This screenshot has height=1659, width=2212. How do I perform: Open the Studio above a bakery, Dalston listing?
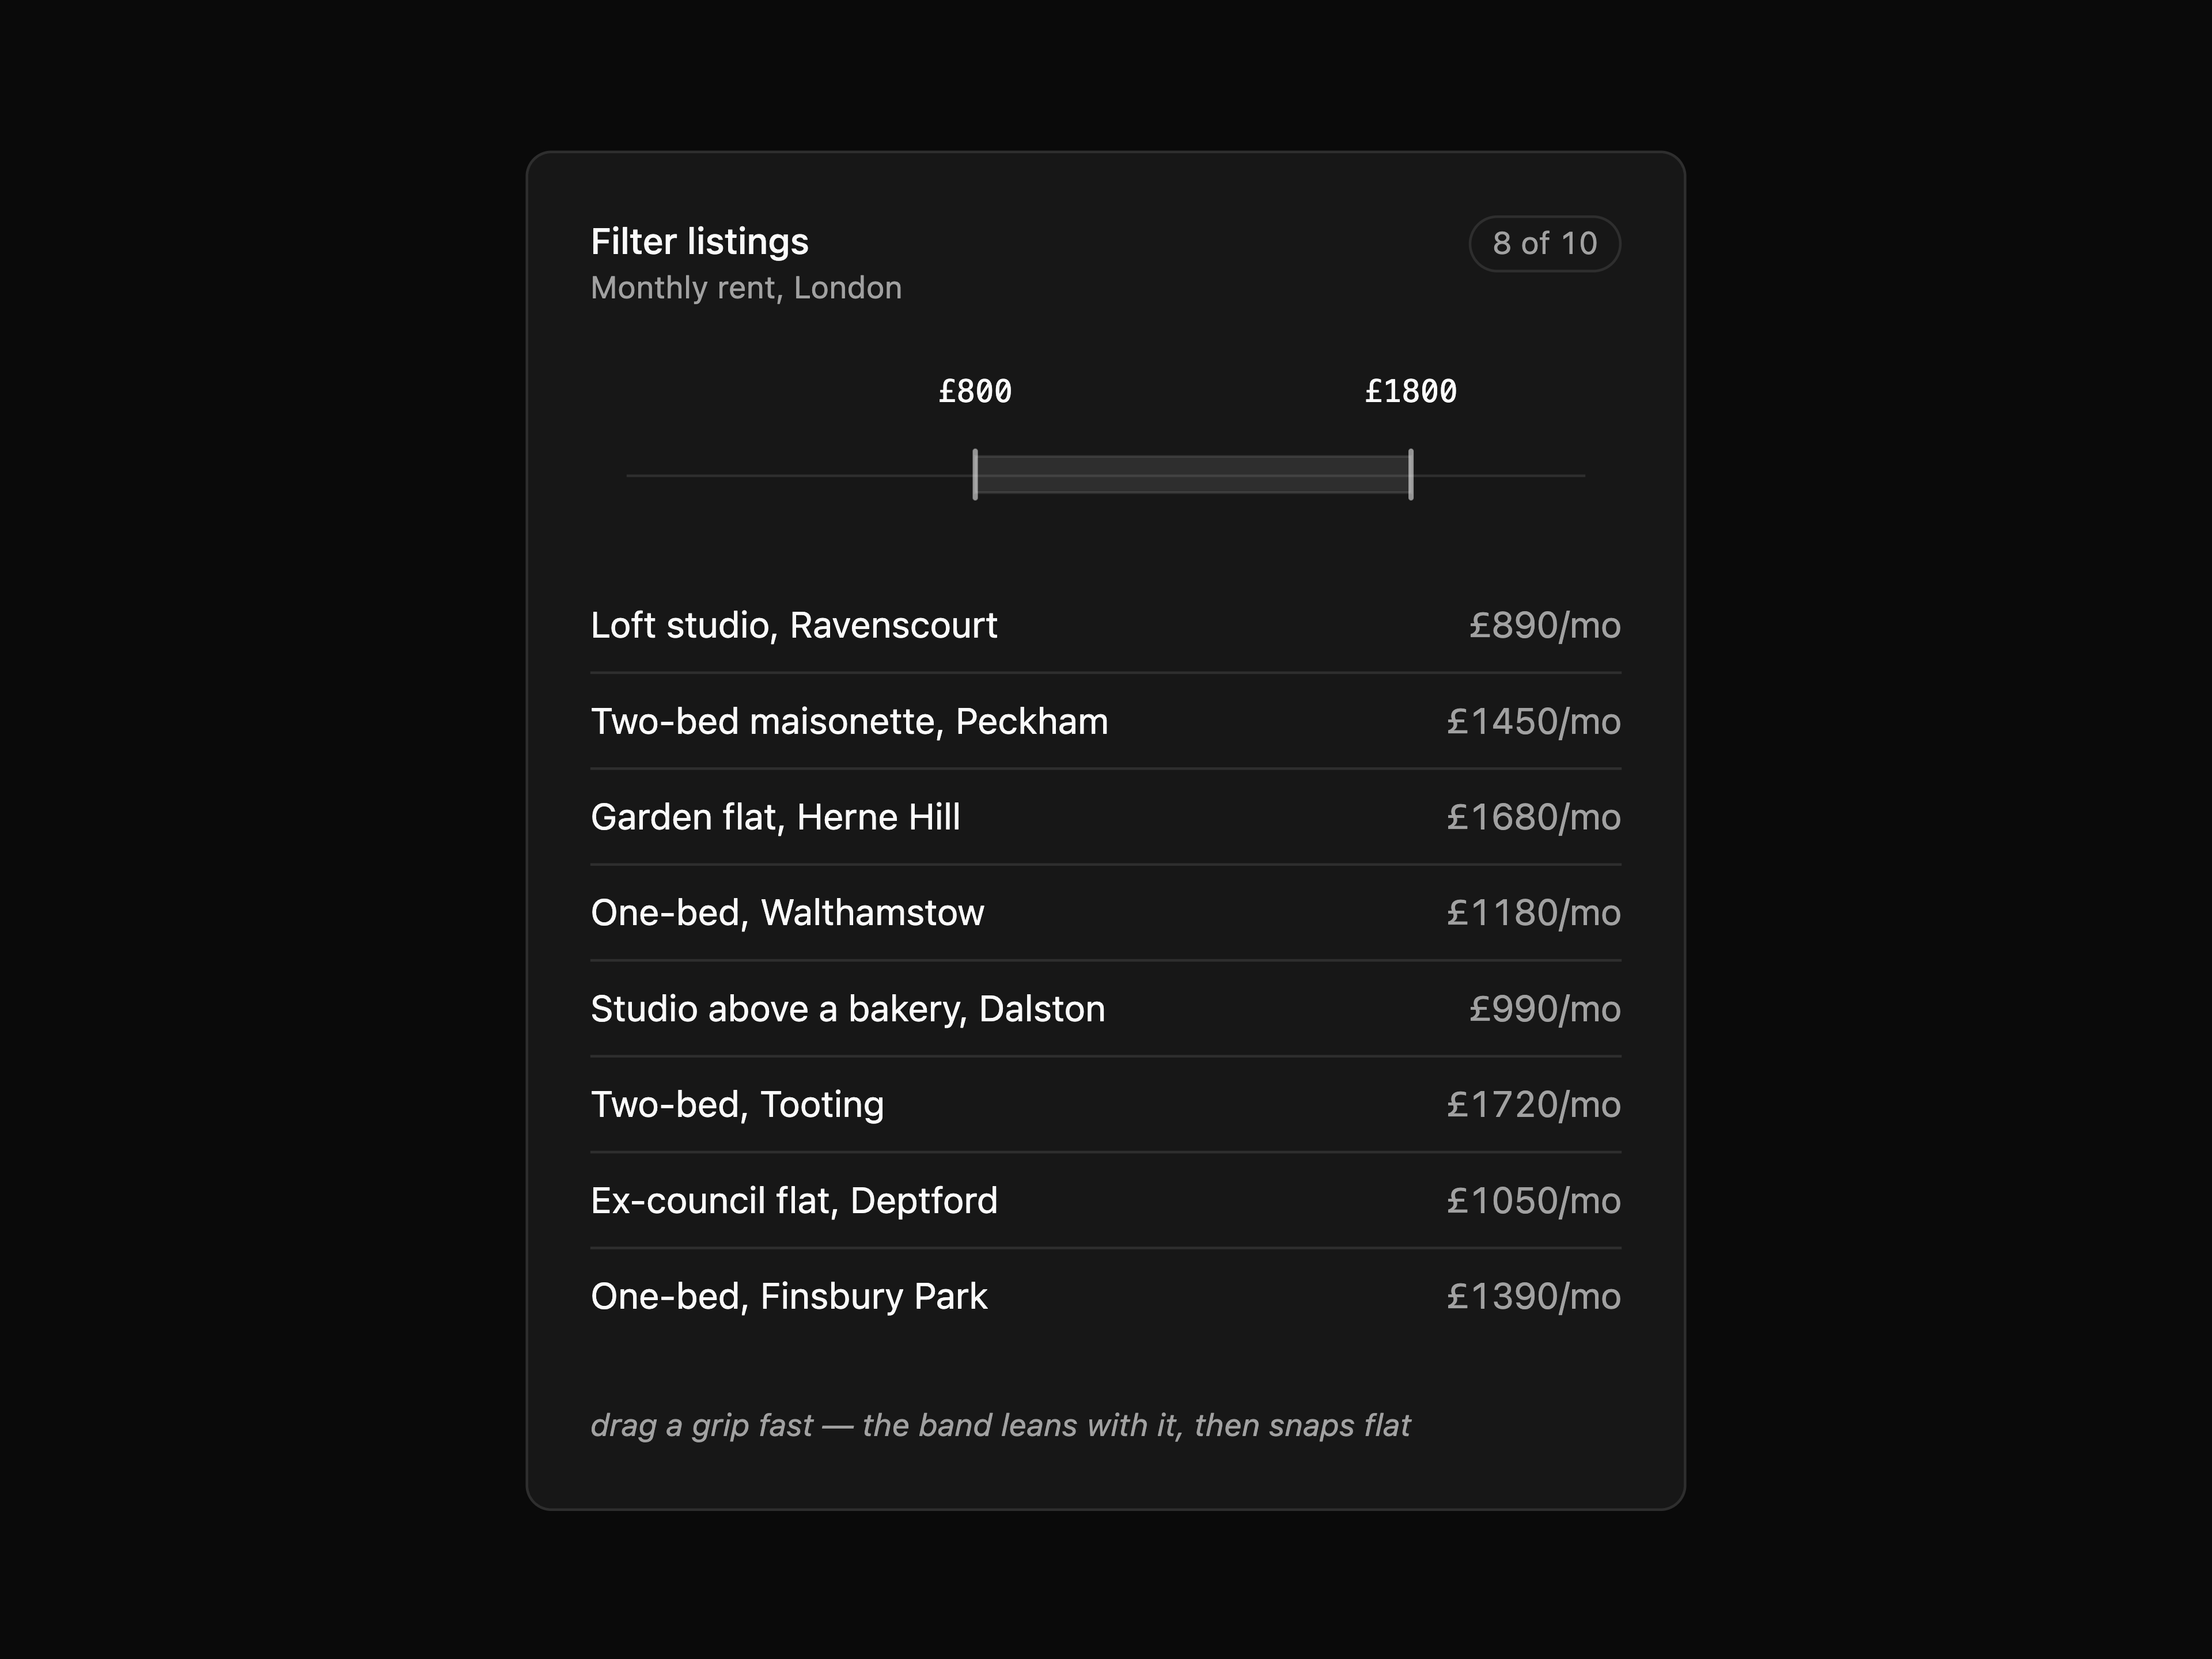click(1105, 1009)
